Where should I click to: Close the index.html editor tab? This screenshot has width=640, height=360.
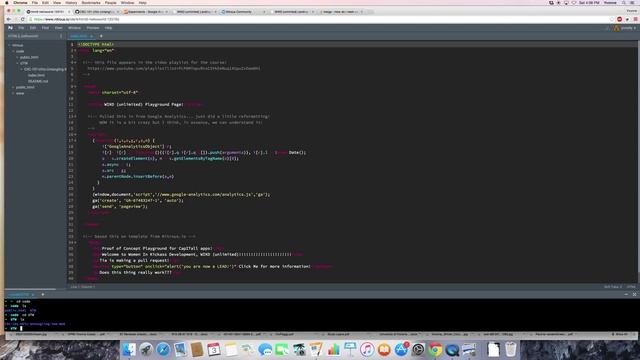point(91,36)
